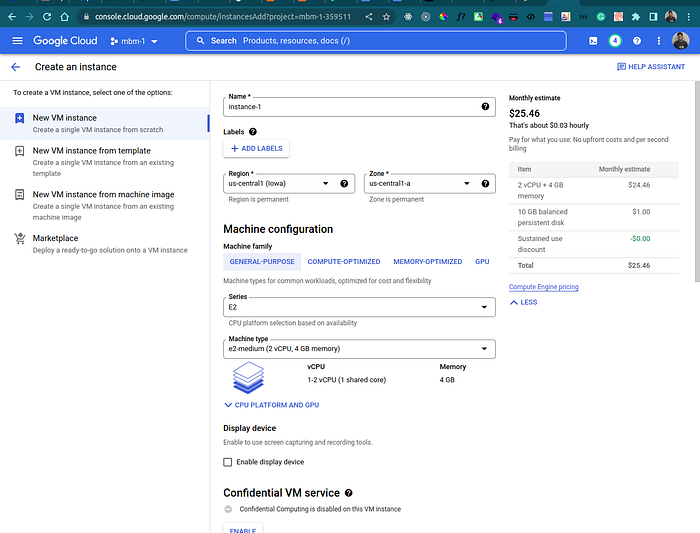Screen dimensions: 700x533
Task: Click the ADD LABELS button
Action: coord(256,149)
